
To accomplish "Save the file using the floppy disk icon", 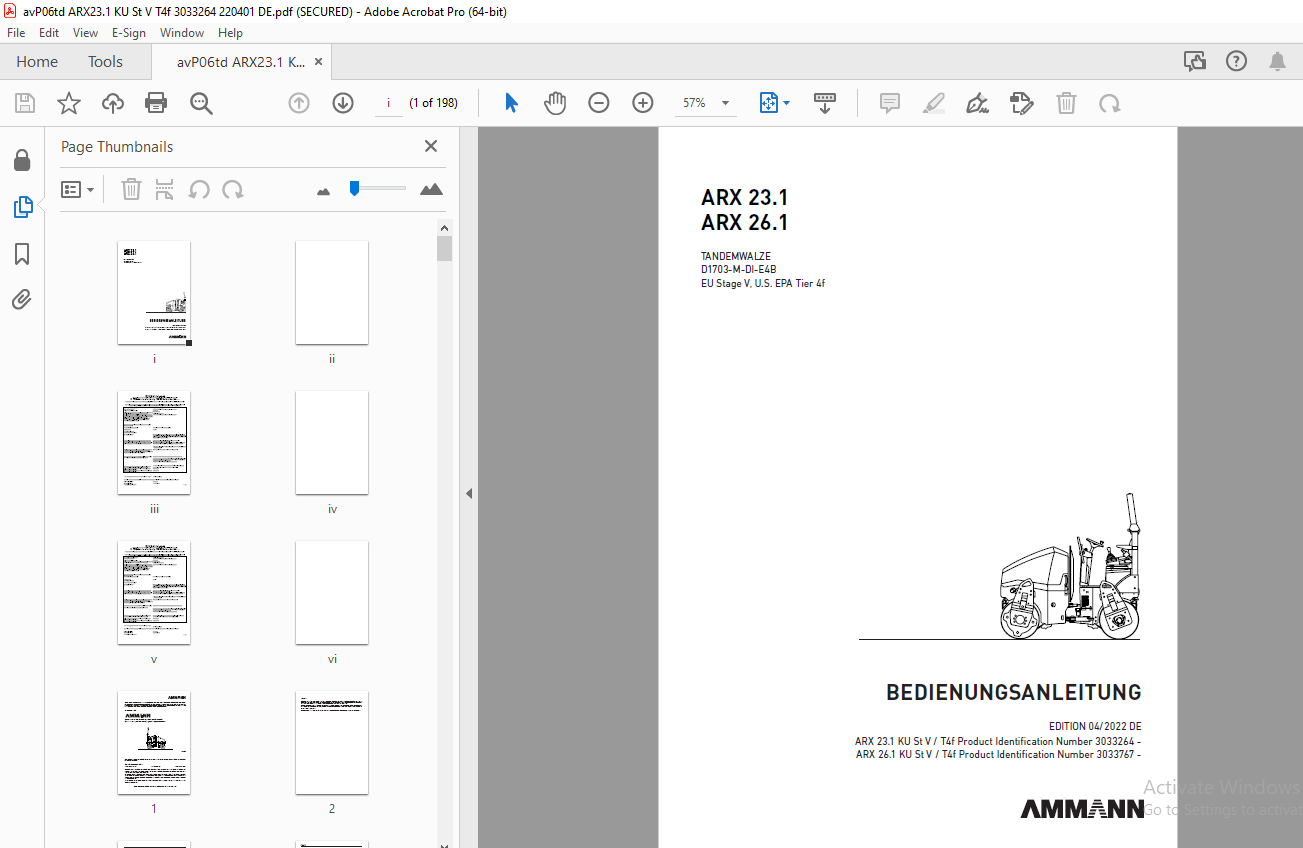I will (25, 103).
